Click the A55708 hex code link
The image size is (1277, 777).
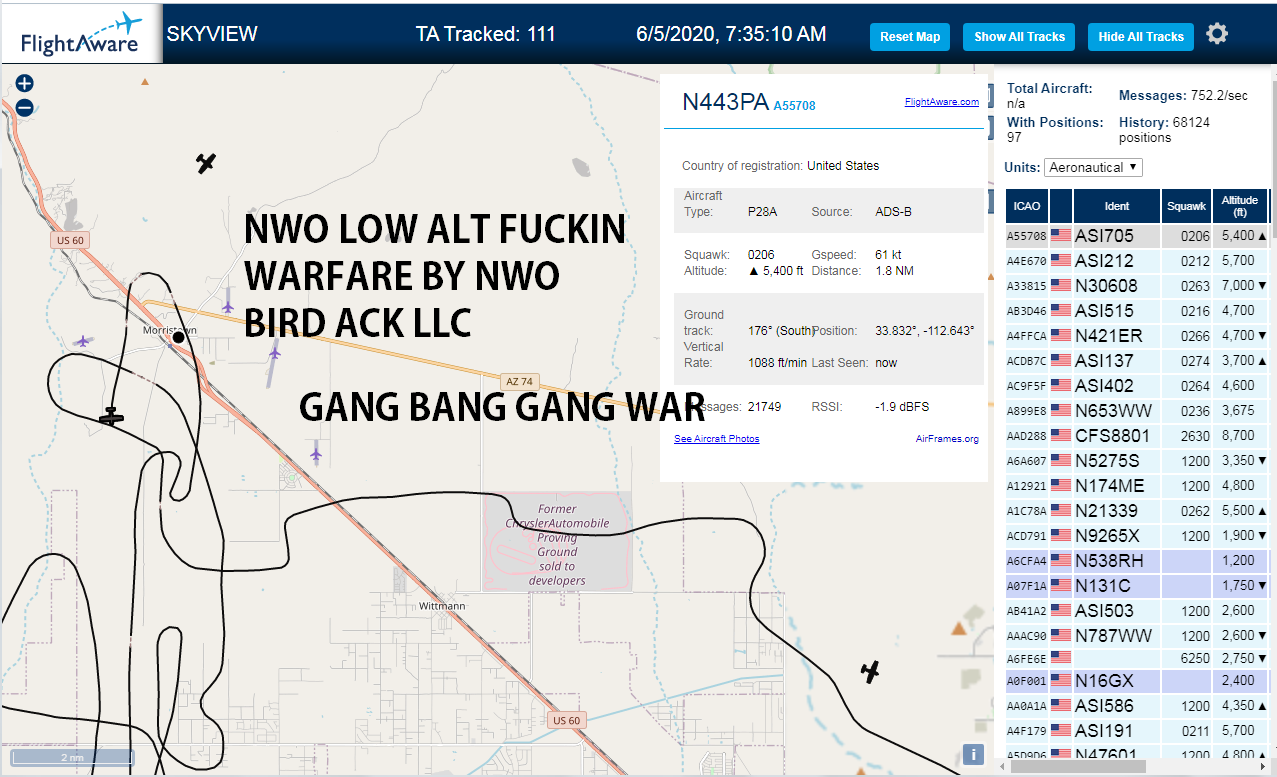(795, 105)
